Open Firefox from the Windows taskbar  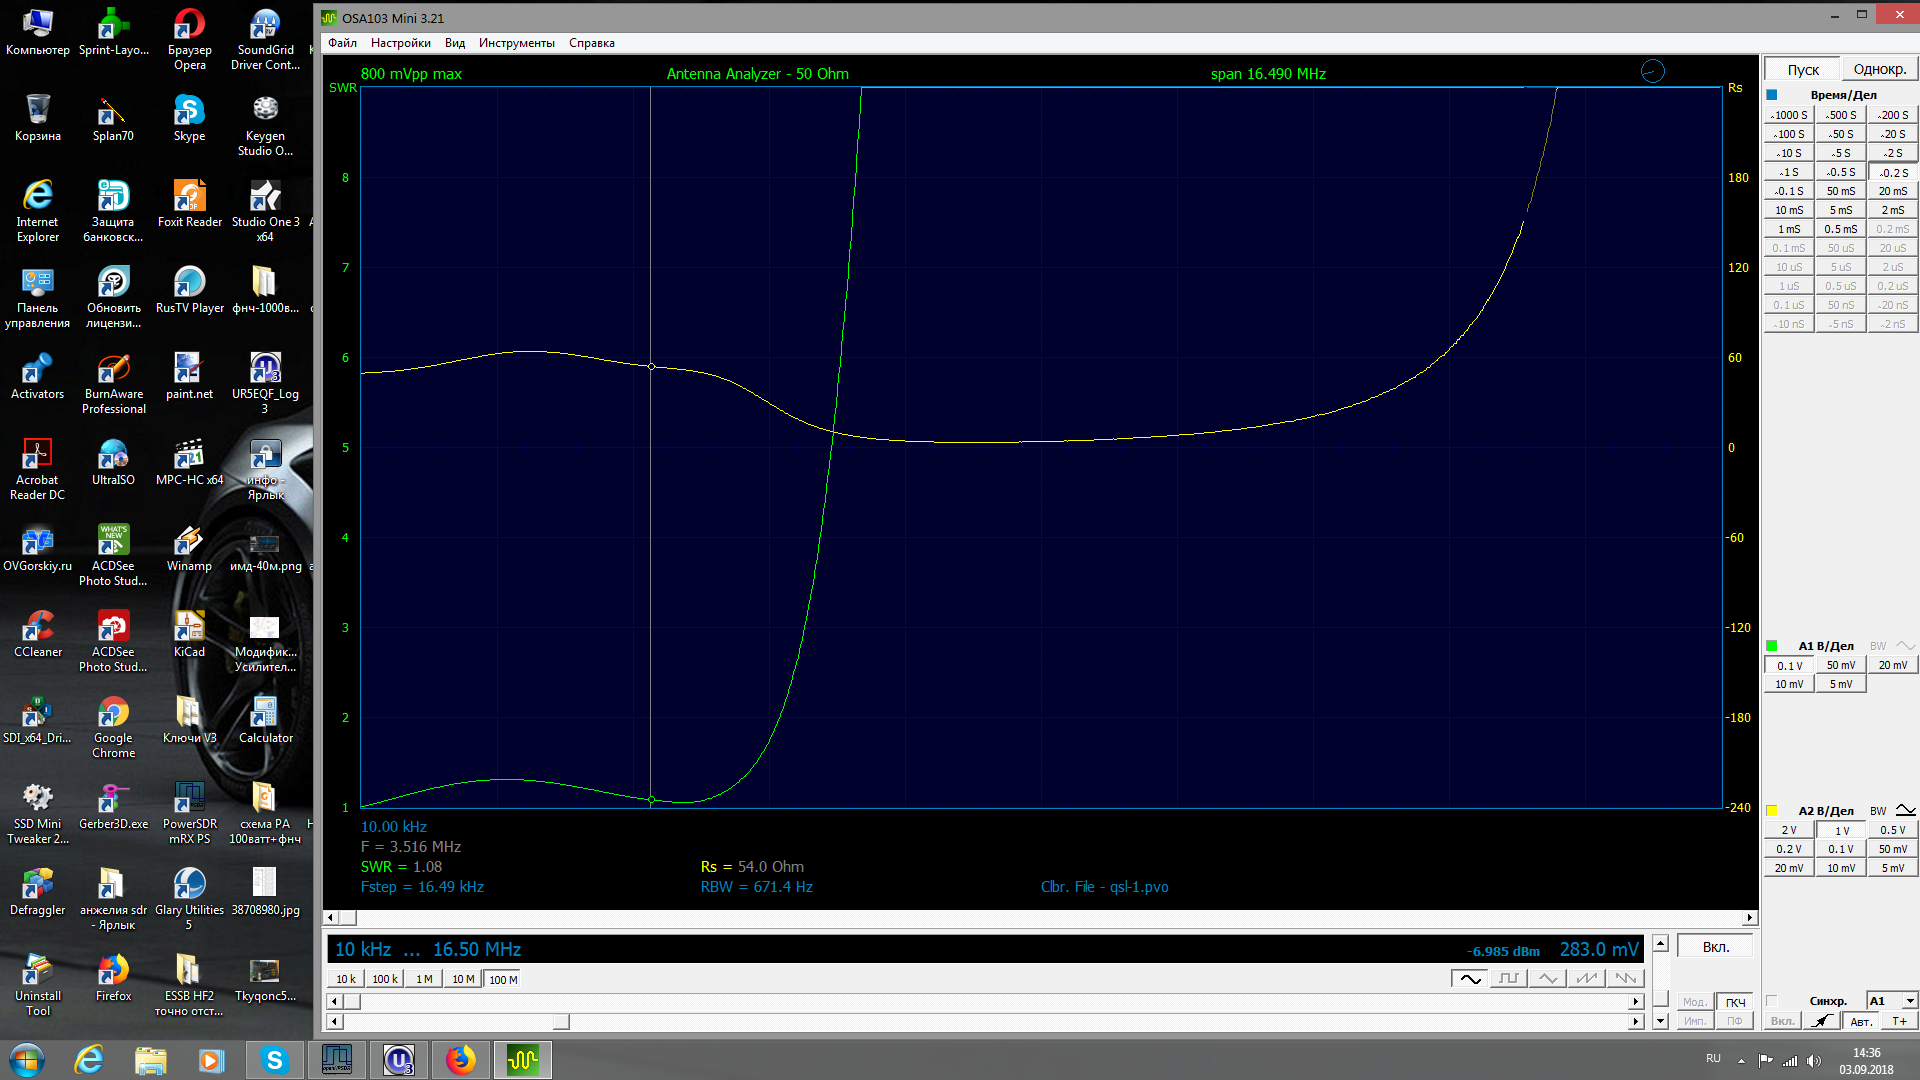coord(460,1059)
